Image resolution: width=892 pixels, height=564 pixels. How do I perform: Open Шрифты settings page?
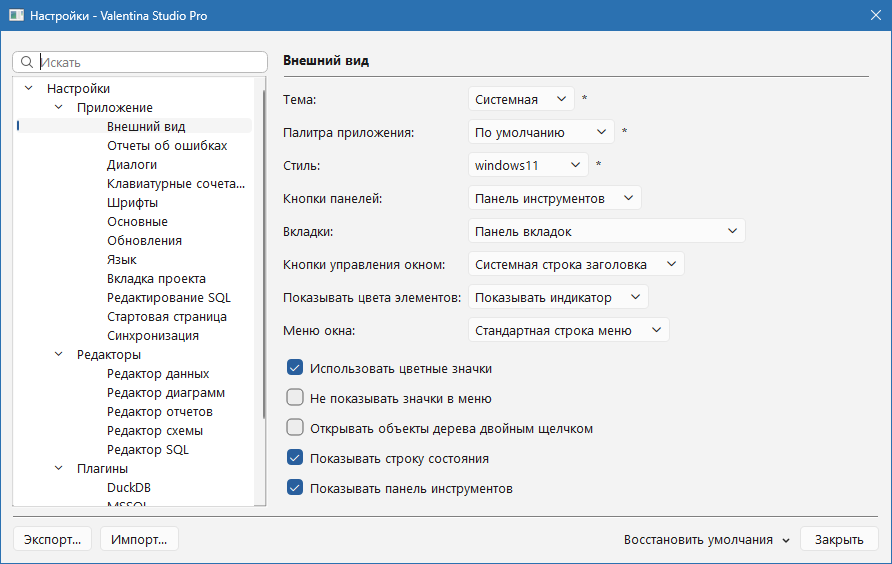133,203
